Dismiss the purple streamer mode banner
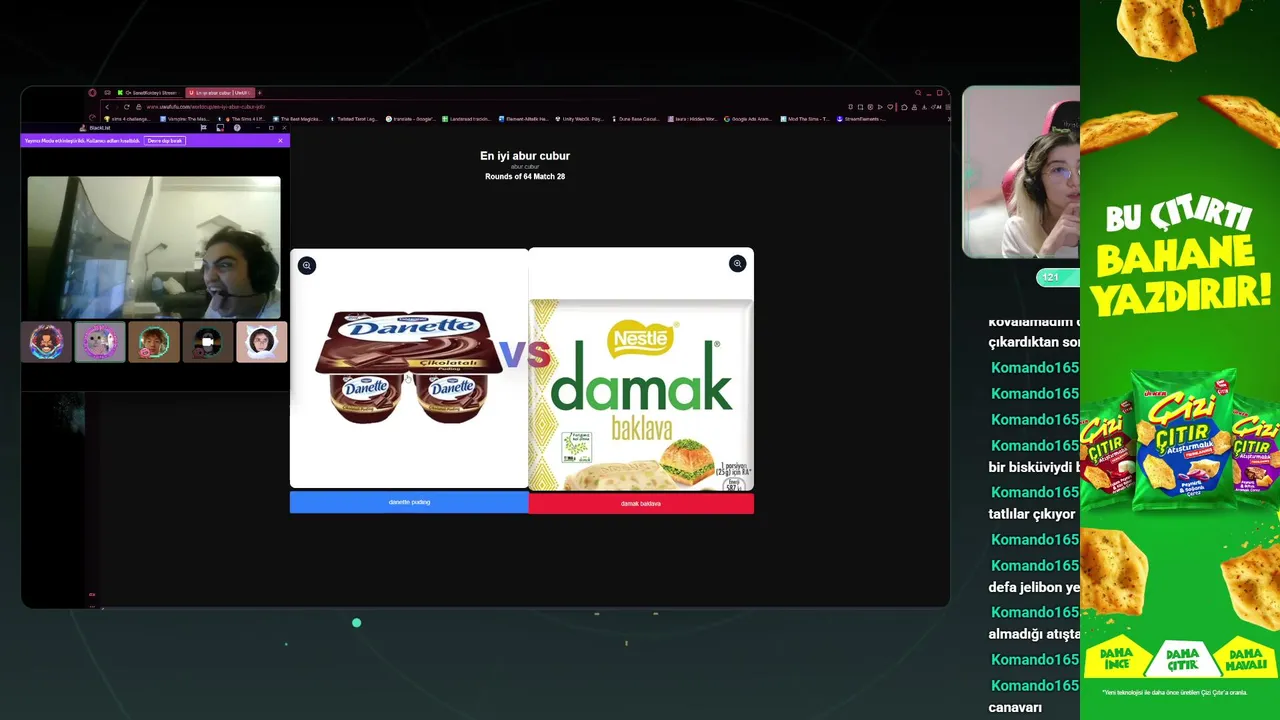1280x720 pixels. [x=280, y=141]
